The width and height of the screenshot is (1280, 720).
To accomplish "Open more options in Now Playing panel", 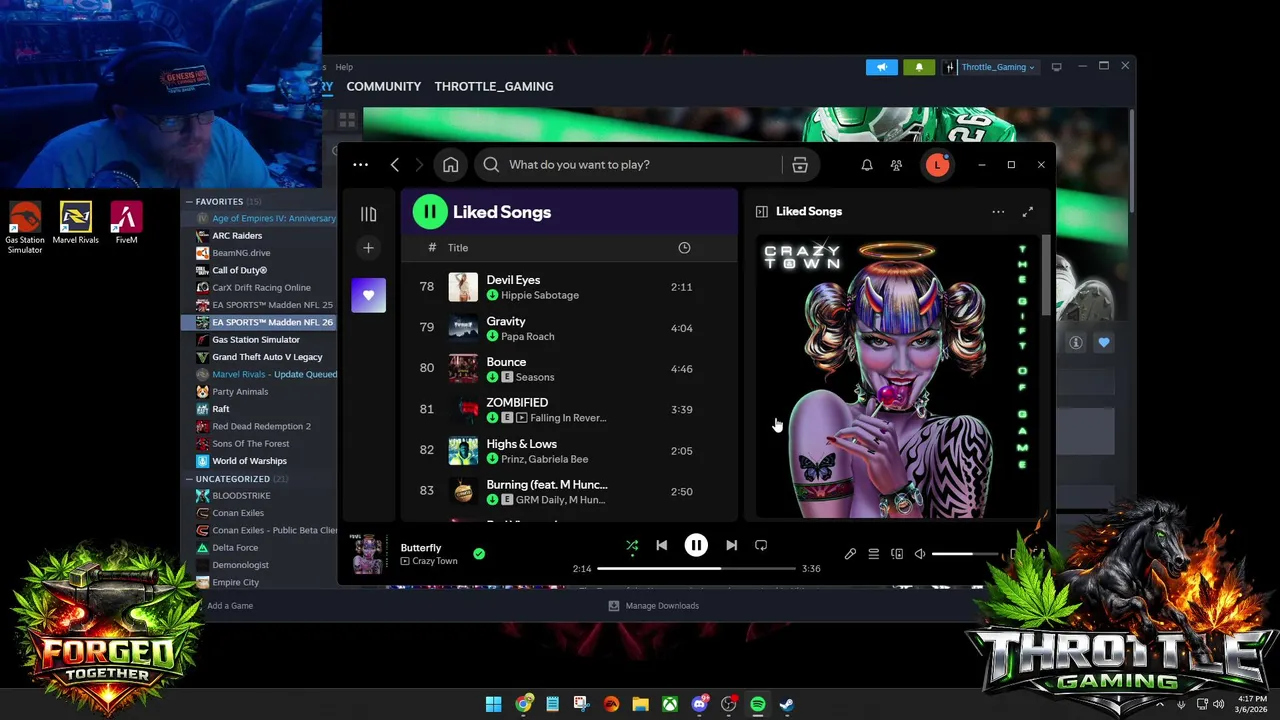I will [x=998, y=212].
